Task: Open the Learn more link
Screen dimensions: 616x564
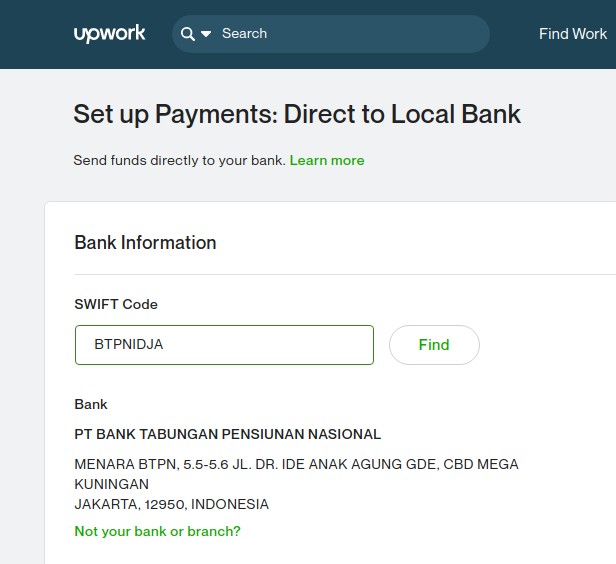Action: [327, 160]
